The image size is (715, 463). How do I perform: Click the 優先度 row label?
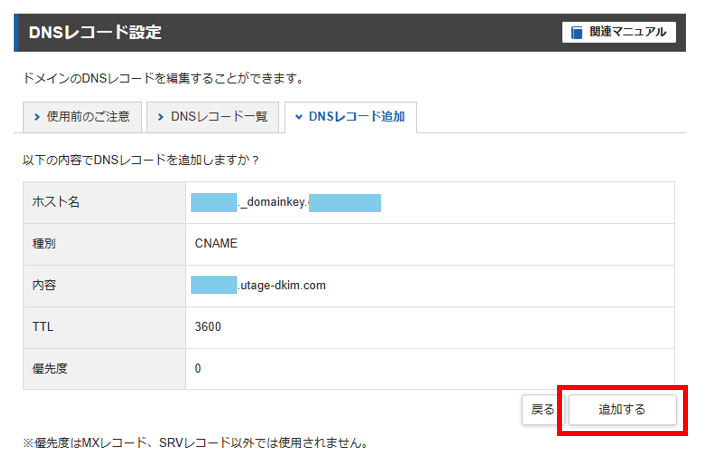click(51, 369)
